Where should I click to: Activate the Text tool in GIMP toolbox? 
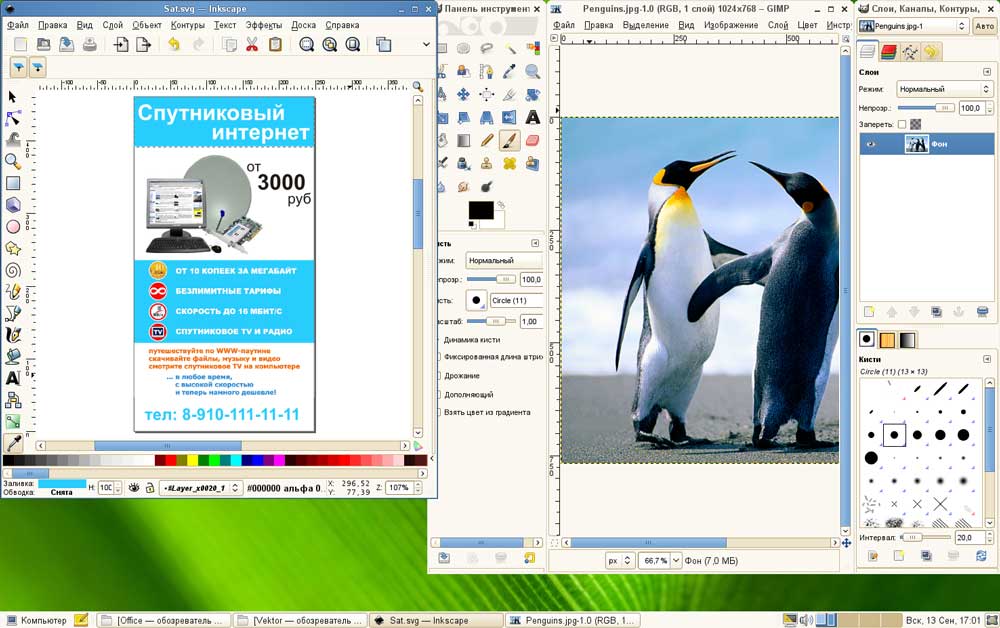click(x=532, y=117)
